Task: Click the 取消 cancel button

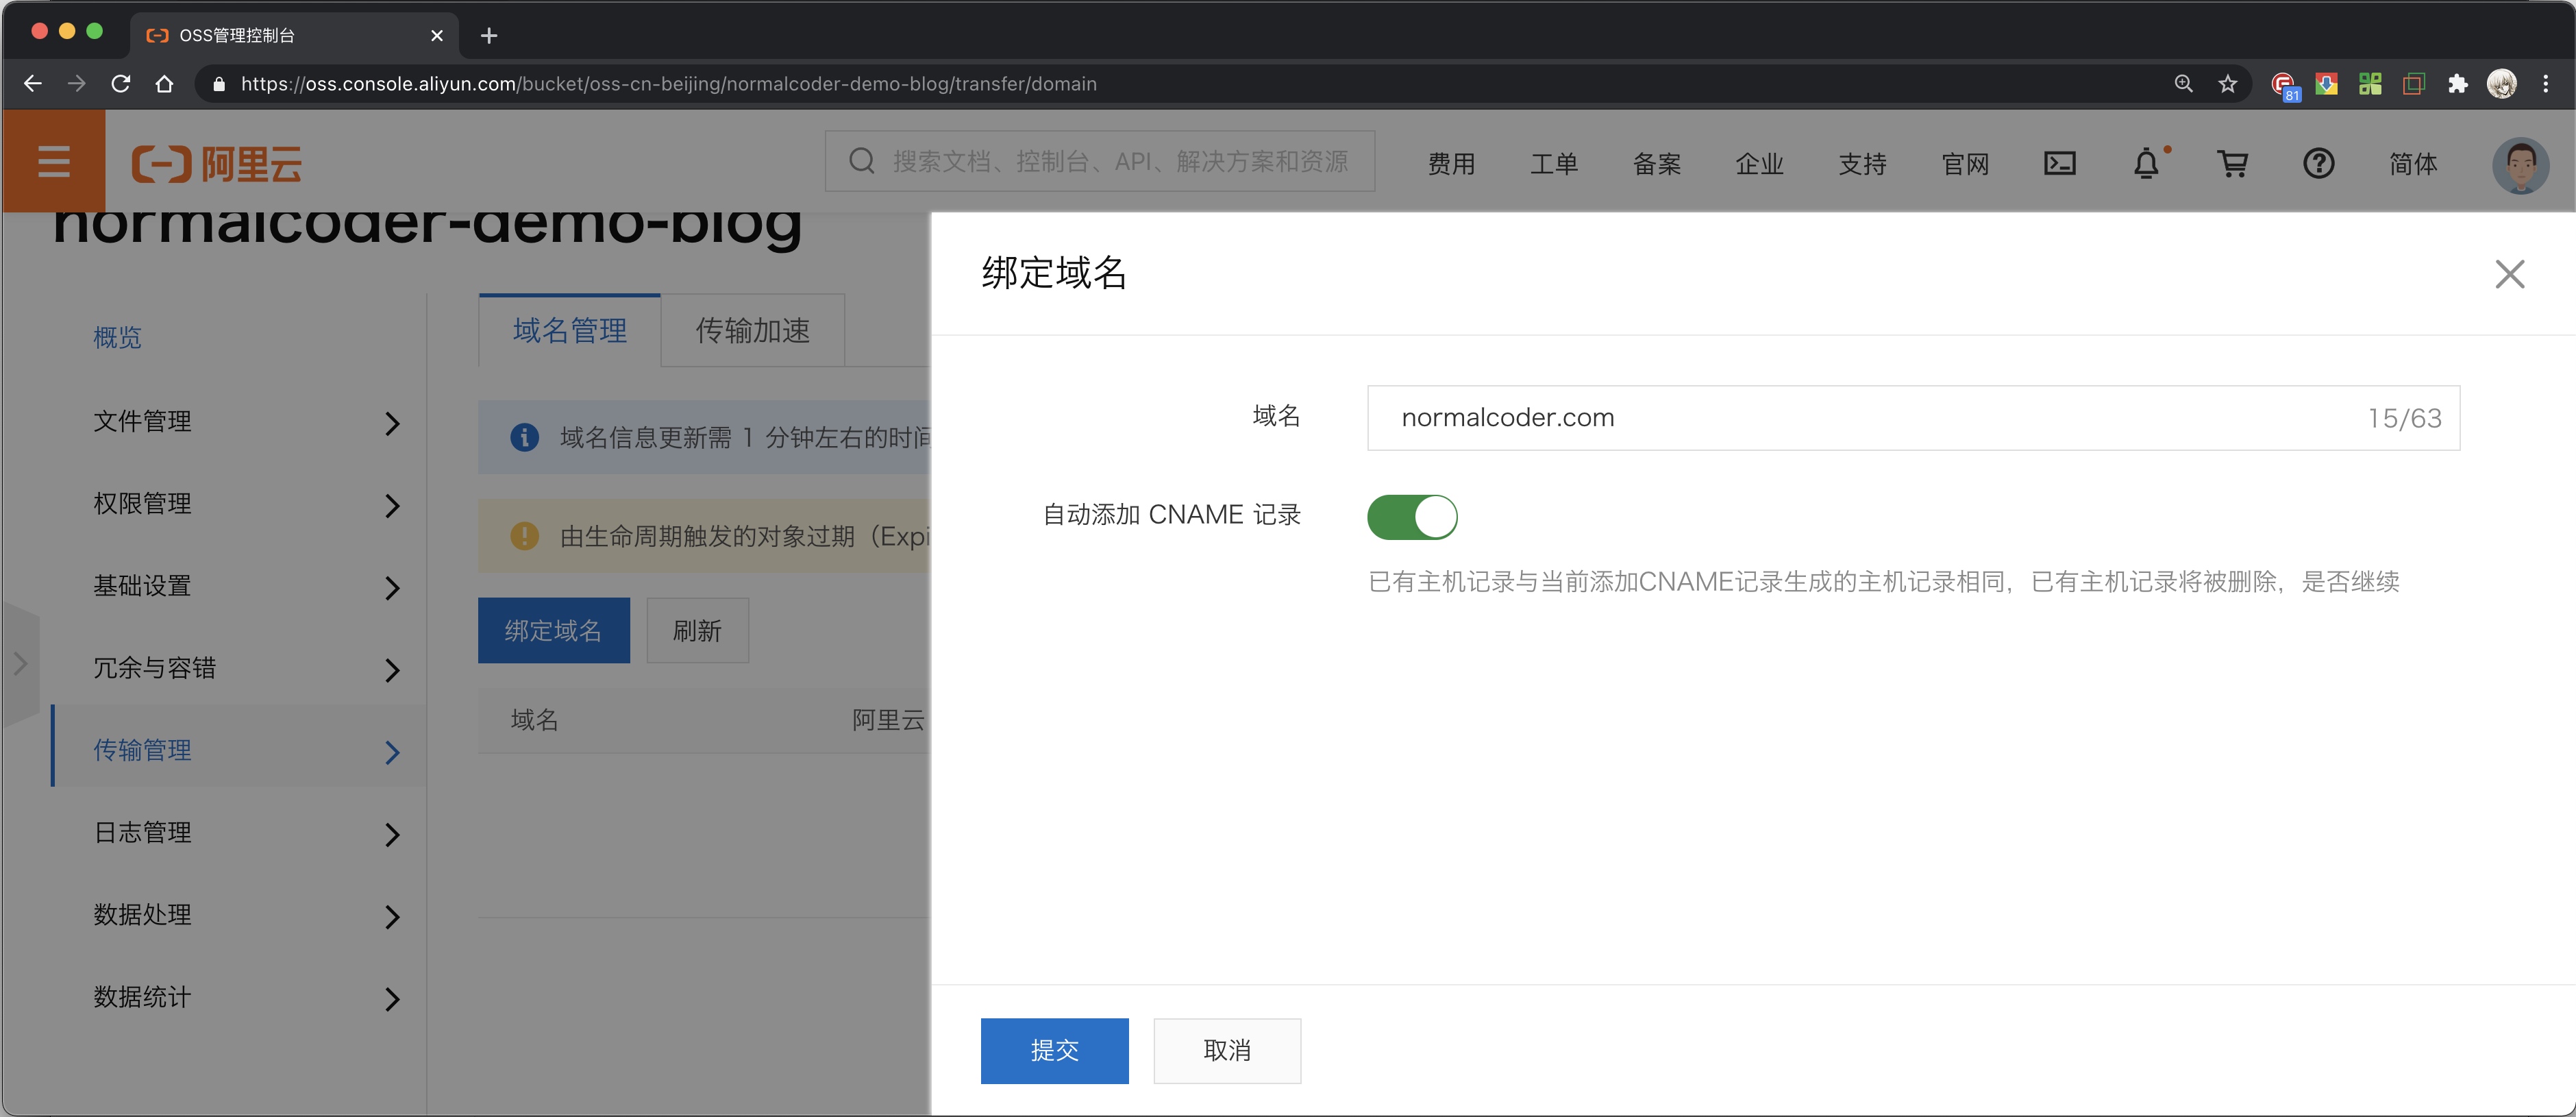Action: [x=1227, y=1050]
